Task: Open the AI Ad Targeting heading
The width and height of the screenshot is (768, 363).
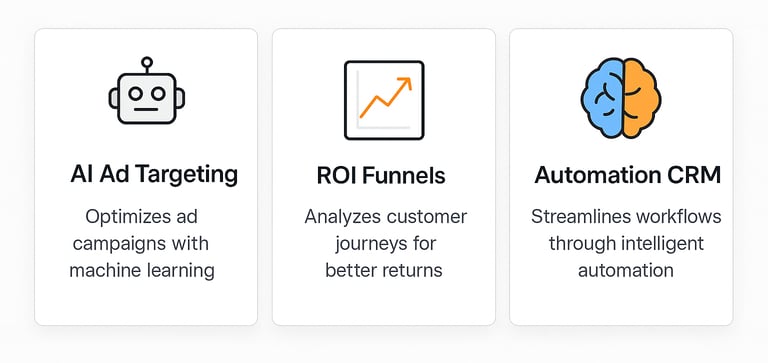Action: pyautogui.click(x=154, y=174)
